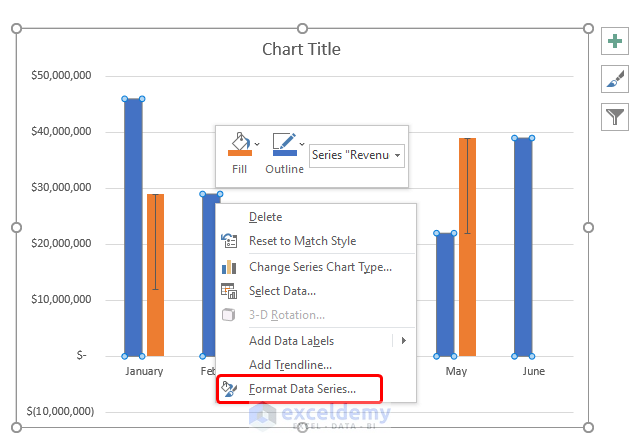
Task: Open the Chart Filters funnel button
Action: (x=614, y=117)
